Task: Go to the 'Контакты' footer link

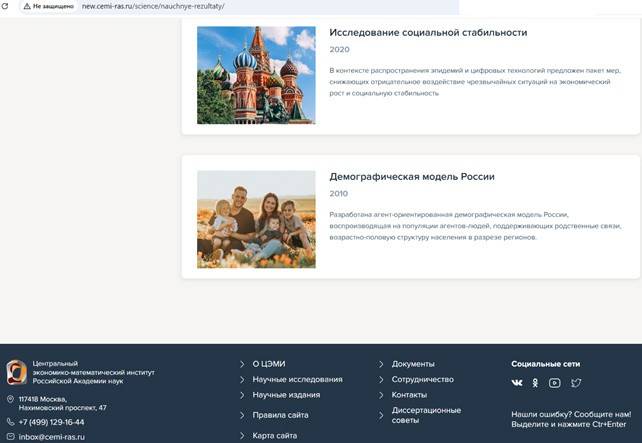Action: point(409,395)
